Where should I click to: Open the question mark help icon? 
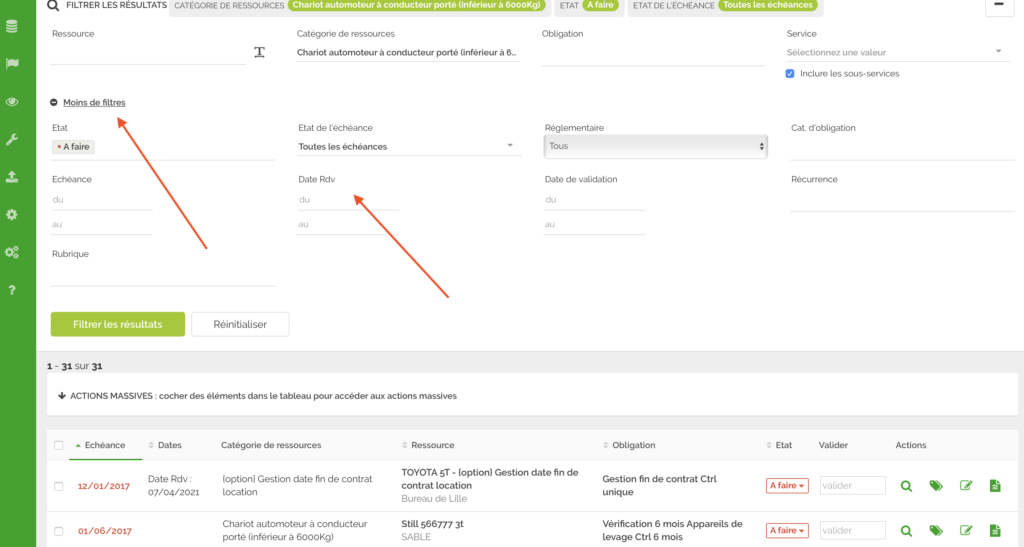(x=12, y=290)
